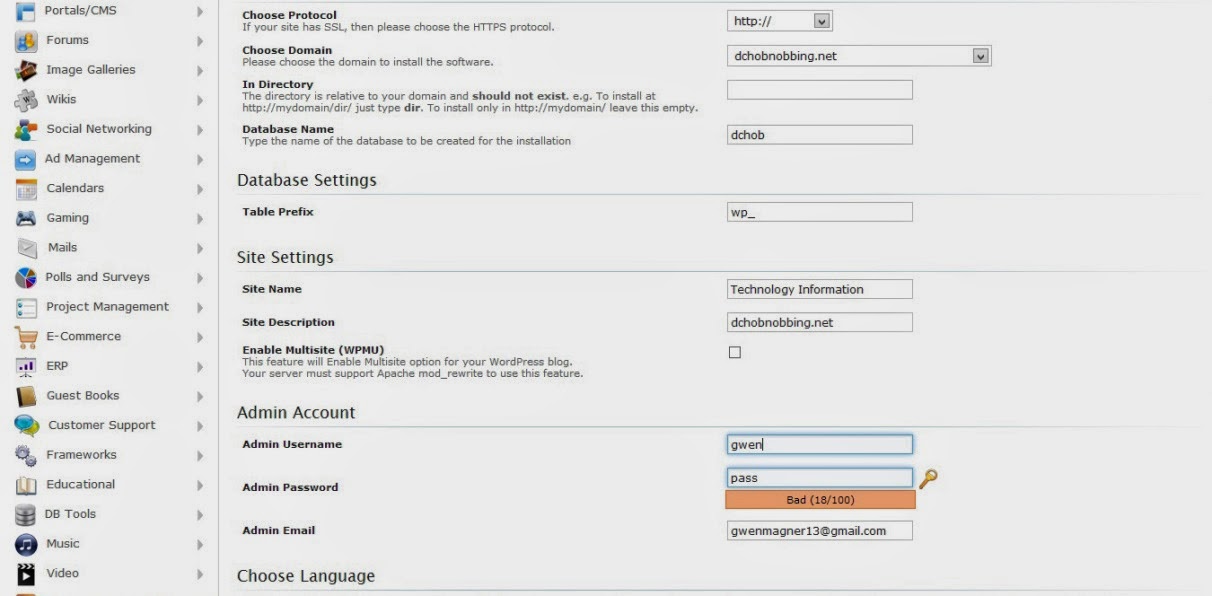Image resolution: width=1212 pixels, height=596 pixels.
Task: Select the Guest Books label
Action: coord(83,395)
